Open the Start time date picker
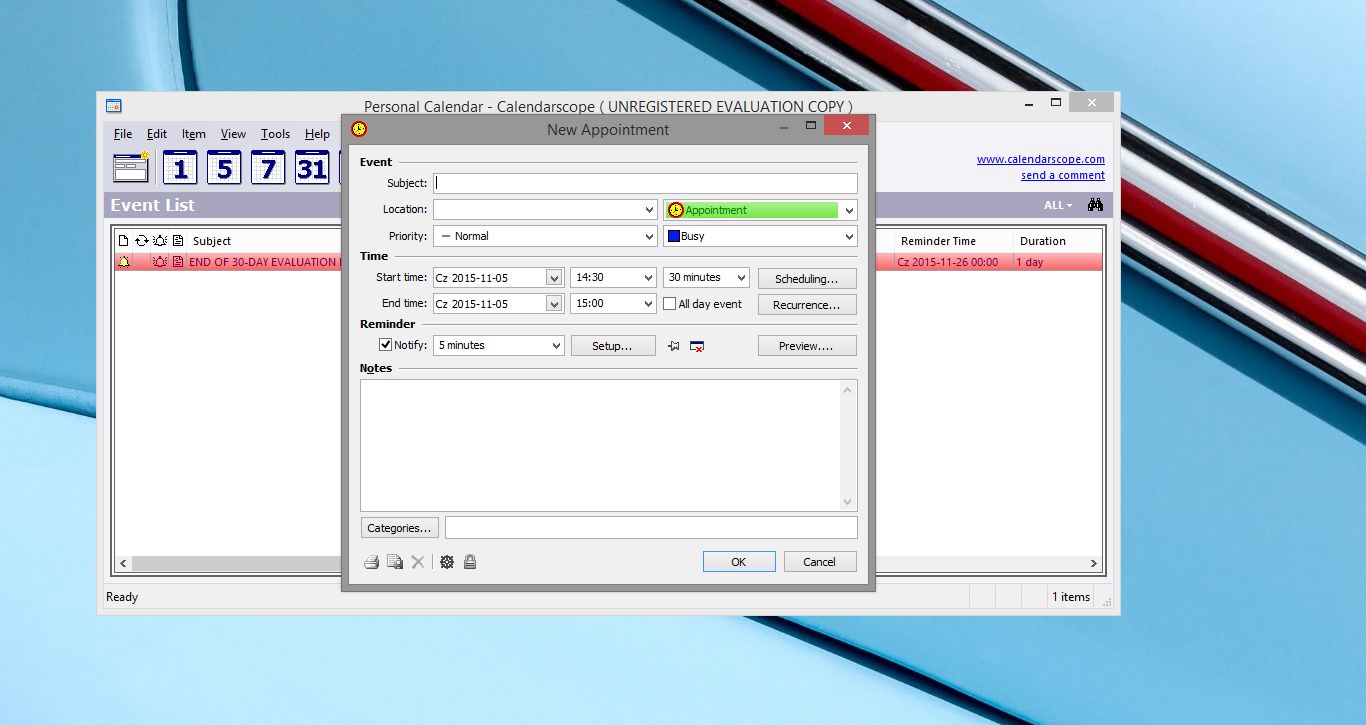The height and width of the screenshot is (725, 1366). (554, 278)
